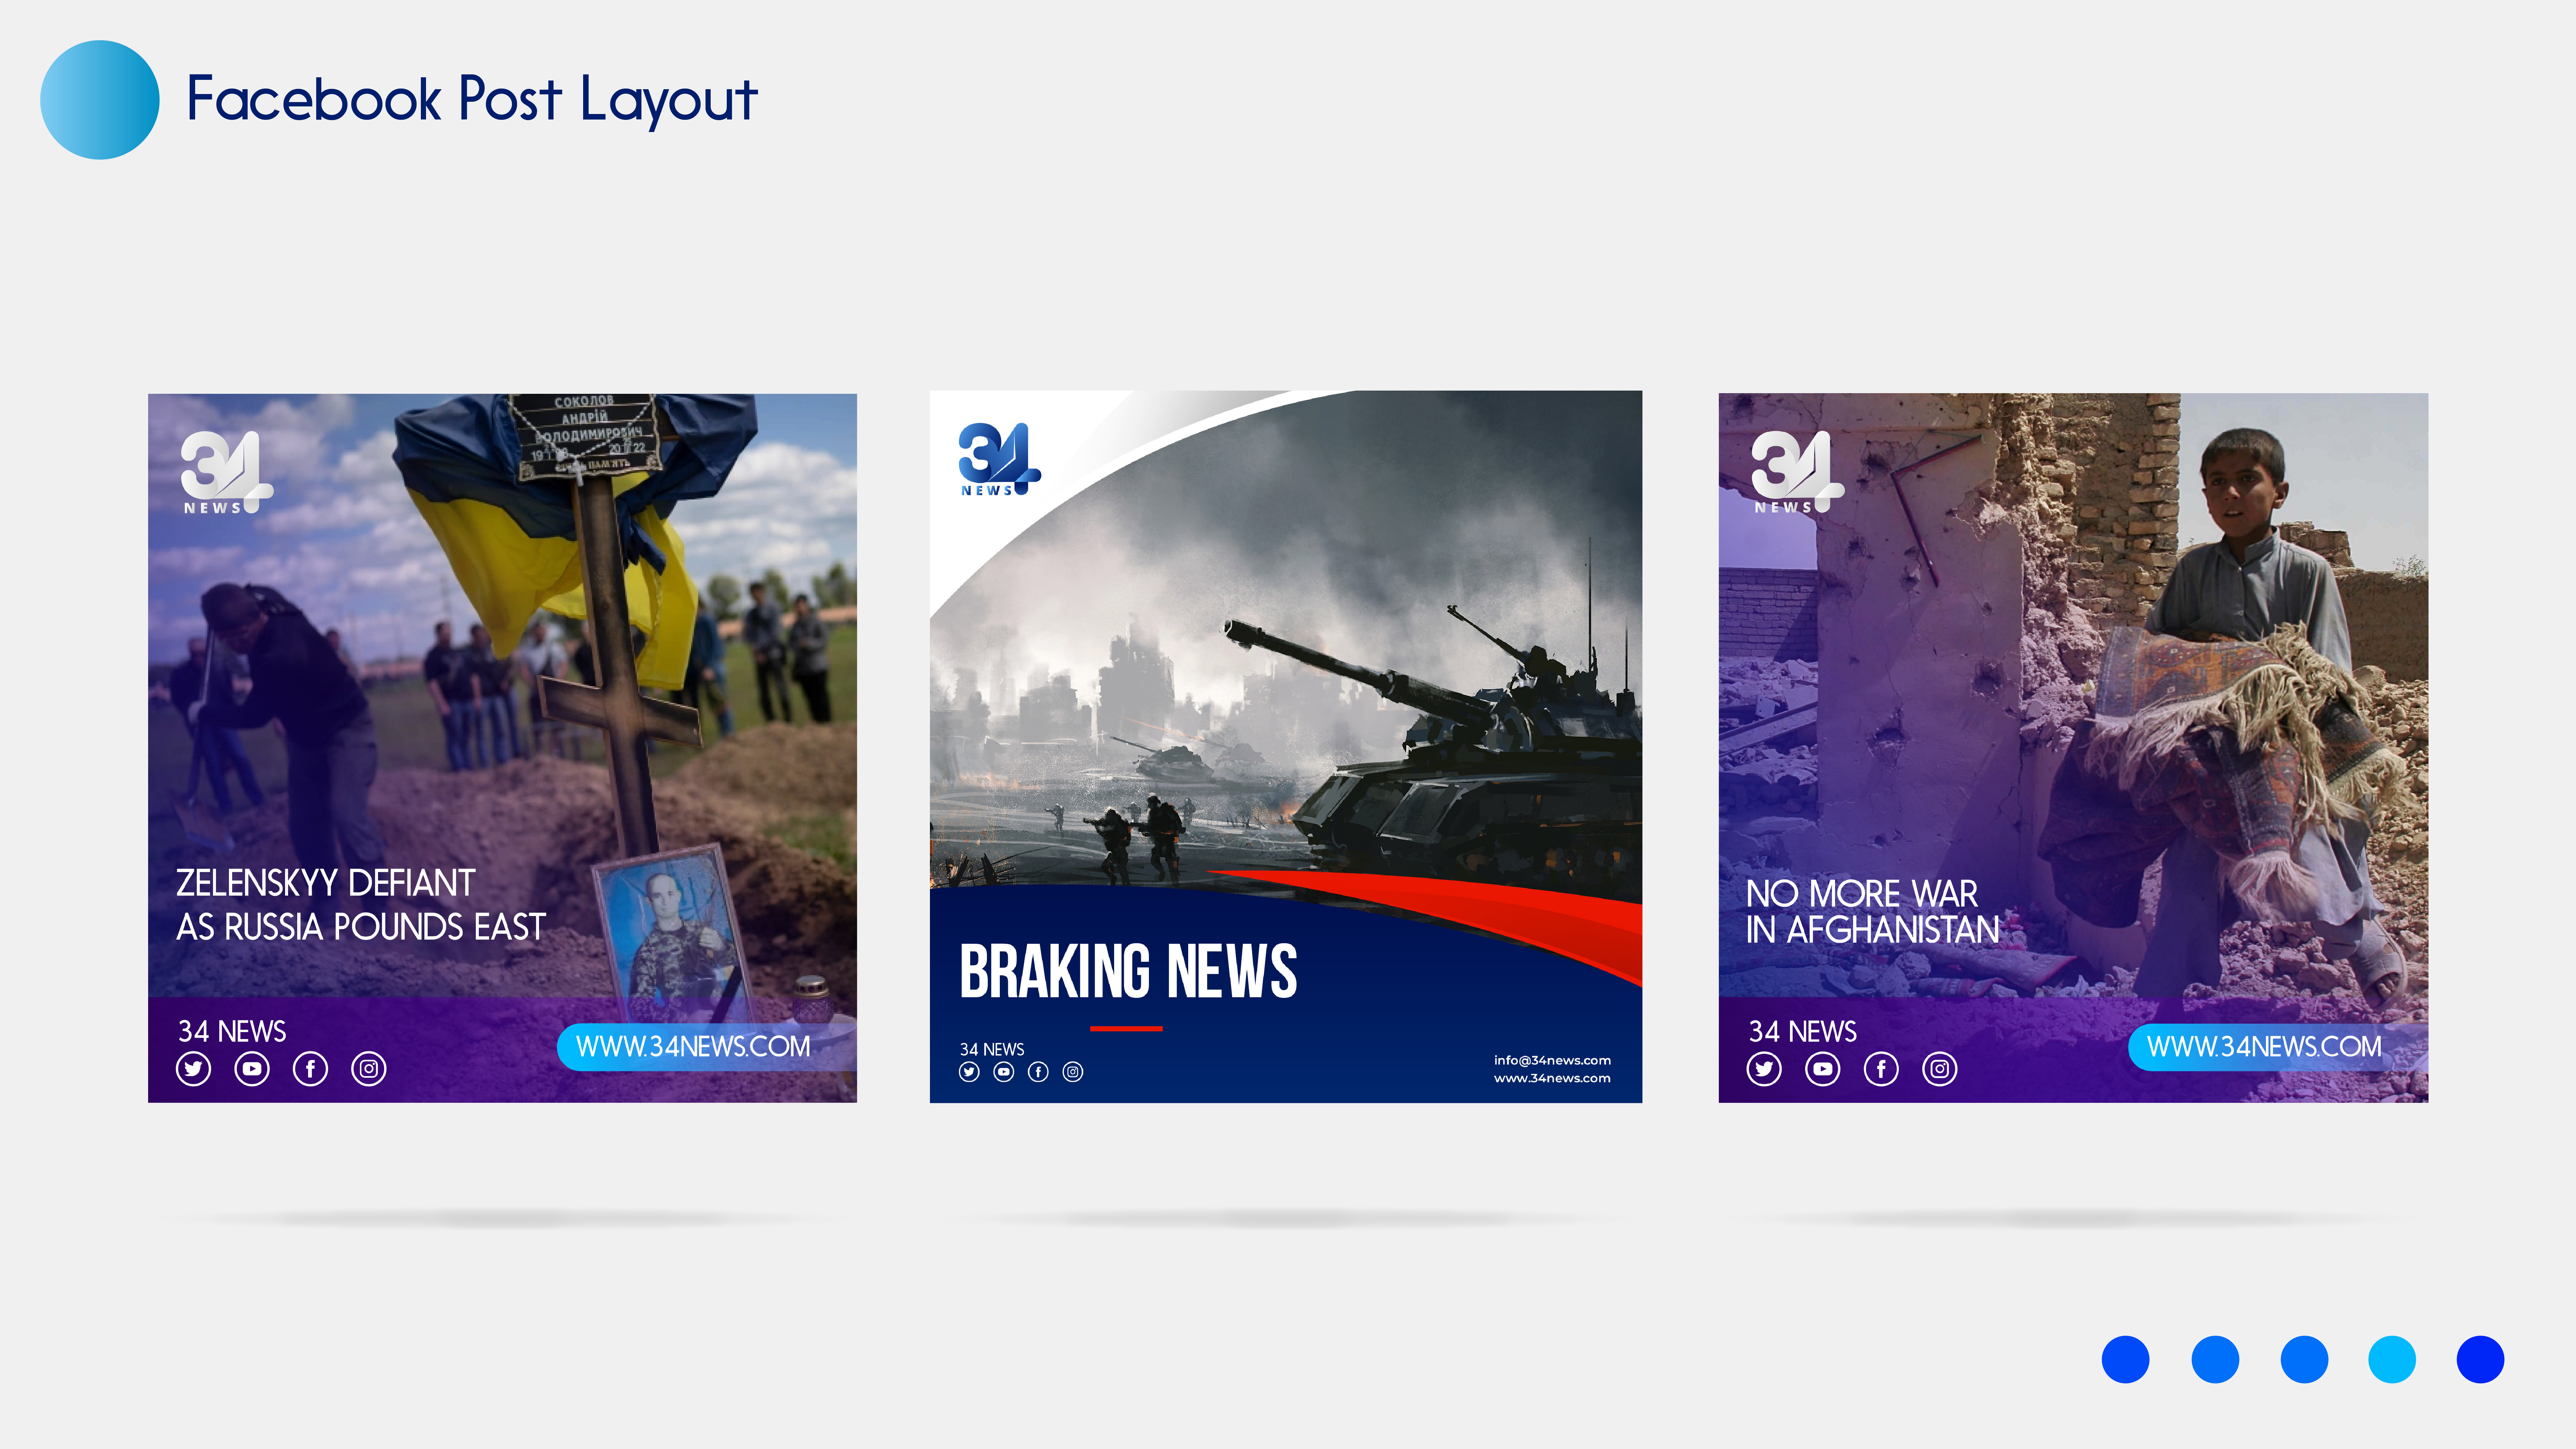Click "34 NEWS" label on Zelenskyy post
This screenshot has width=2576, height=1449.
pos(232,1031)
